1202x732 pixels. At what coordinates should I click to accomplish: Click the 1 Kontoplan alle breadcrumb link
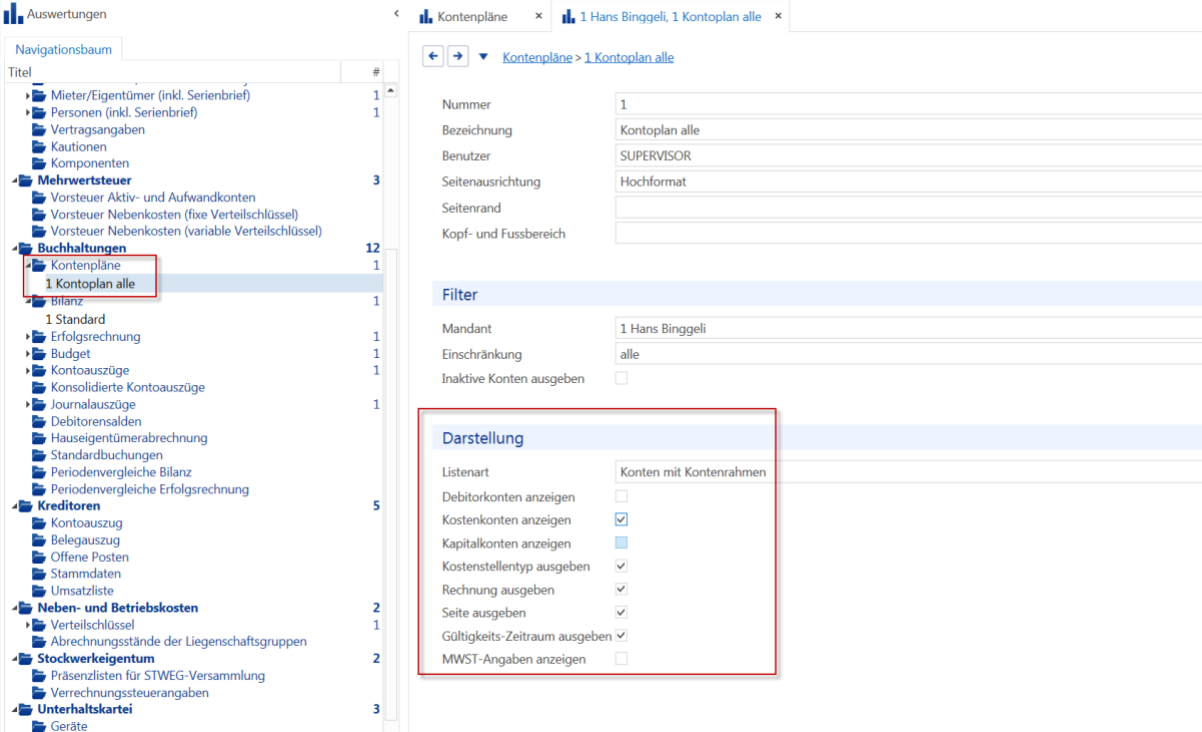[x=629, y=58]
